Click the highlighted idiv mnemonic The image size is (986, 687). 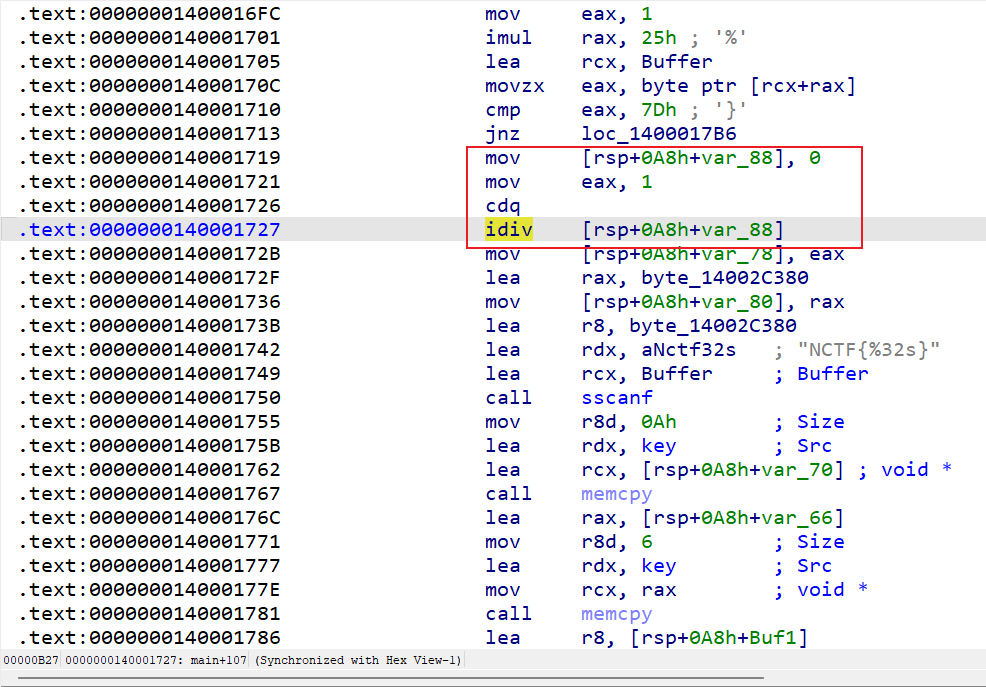click(x=509, y=230)
